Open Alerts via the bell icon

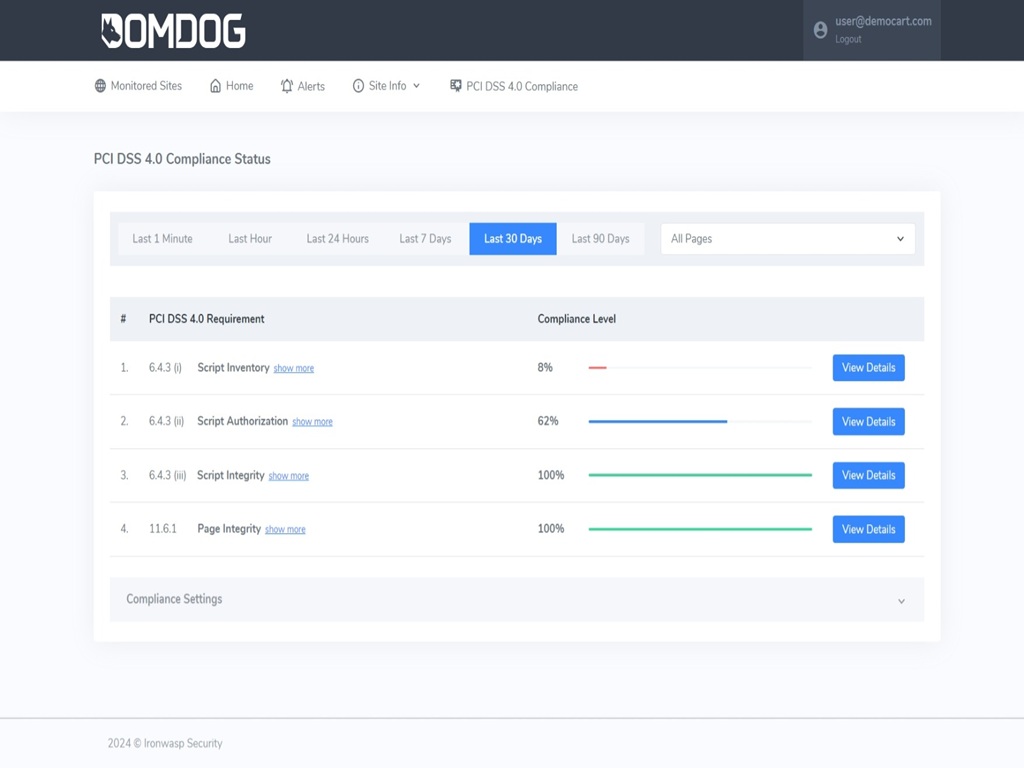pyautogui.click(x=286, y=86)
